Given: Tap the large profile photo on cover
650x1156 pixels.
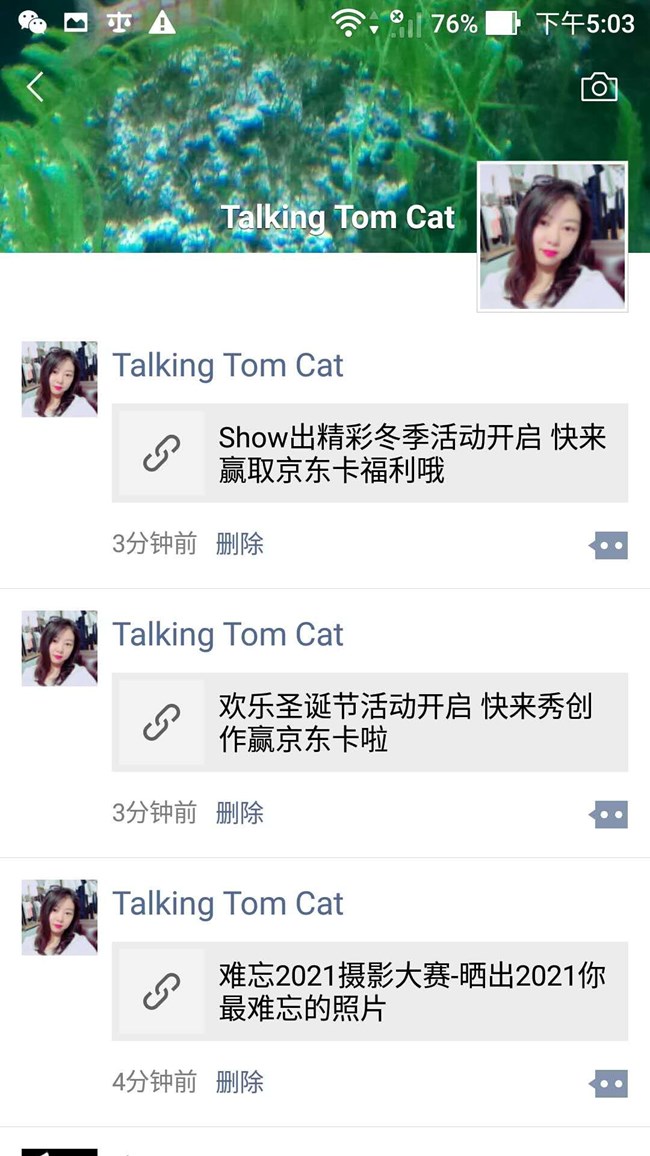Looking at the screenshot, I should point(553,237).
